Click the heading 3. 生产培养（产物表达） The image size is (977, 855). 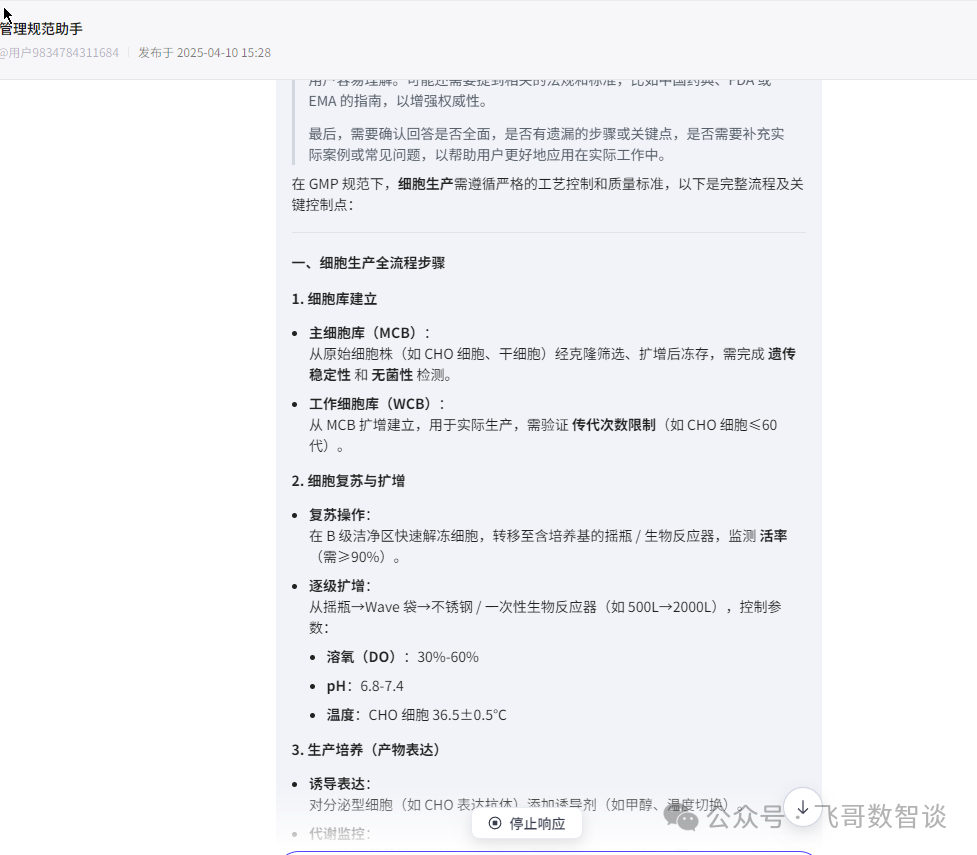(365, 750)
